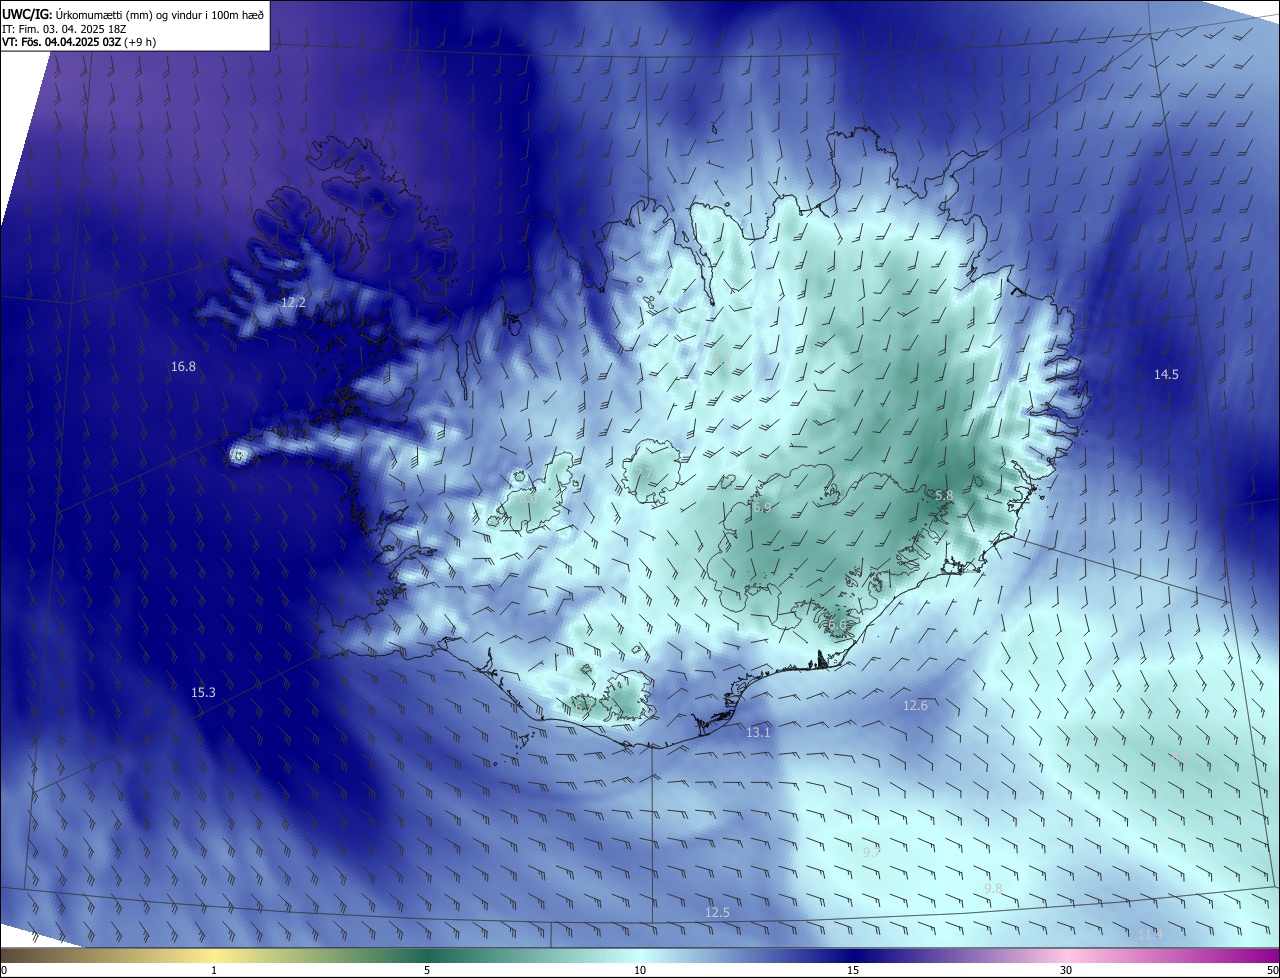1280x978 pixels.
Task: Click the 5 label on the color scale
Action: (427, 971)
